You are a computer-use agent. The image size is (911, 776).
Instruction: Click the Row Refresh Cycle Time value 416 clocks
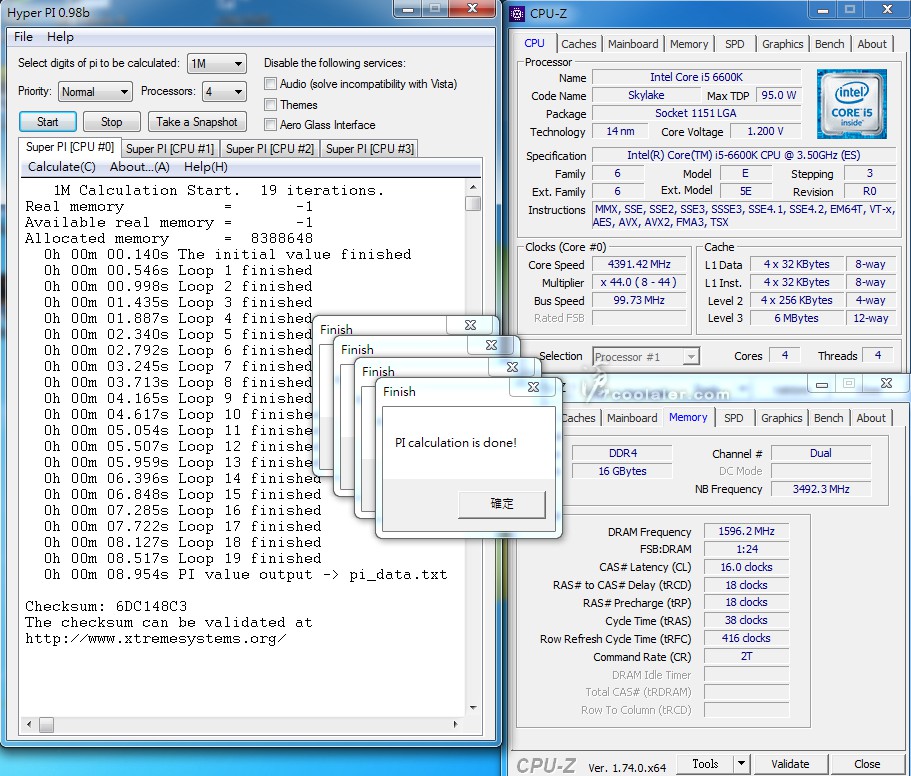747,638
